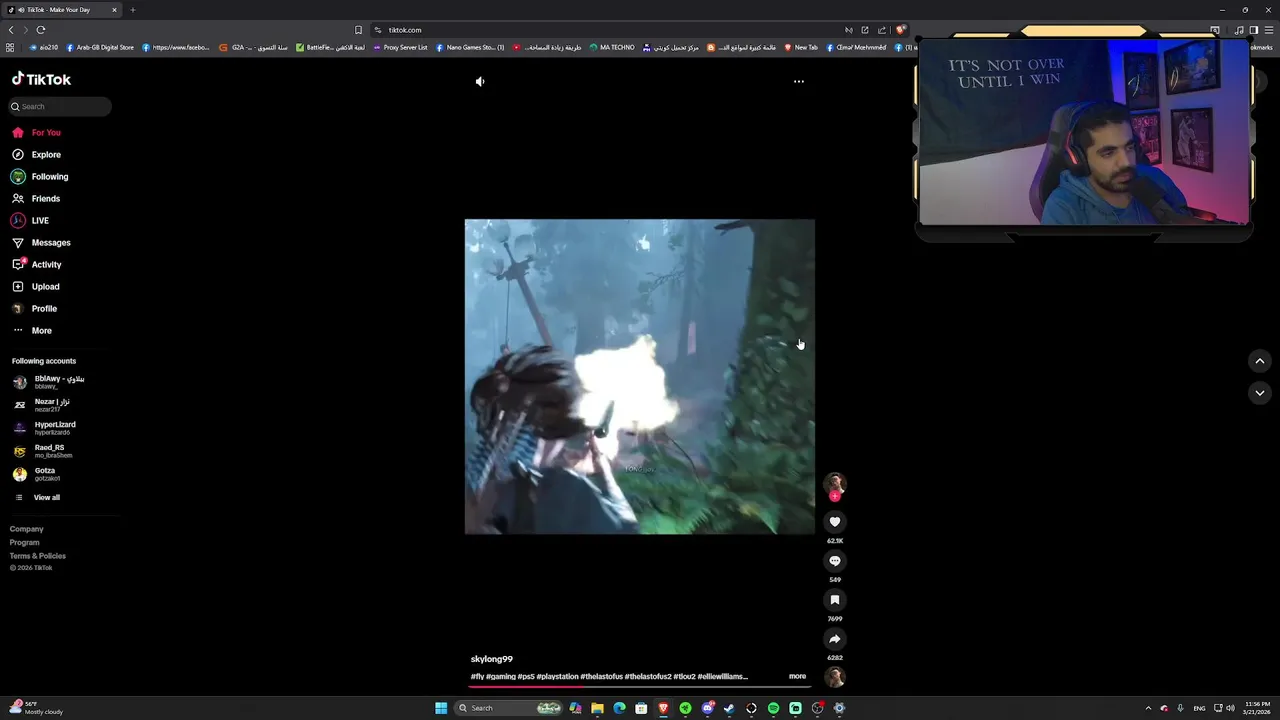Screen dimensions: 1280x720
Task: Click the TikTok logo
Action: [41, 79]
